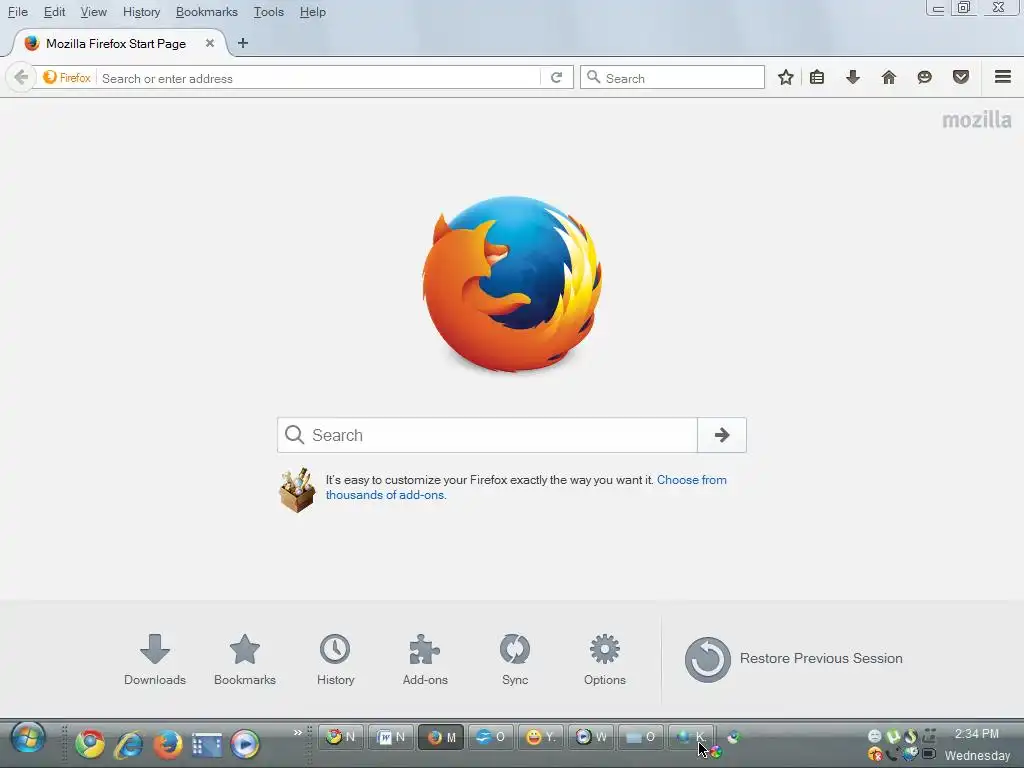Click the mozilla wordmark link
The height and width of the screenshot is (768, 1024).
click(x=976, y=120)
